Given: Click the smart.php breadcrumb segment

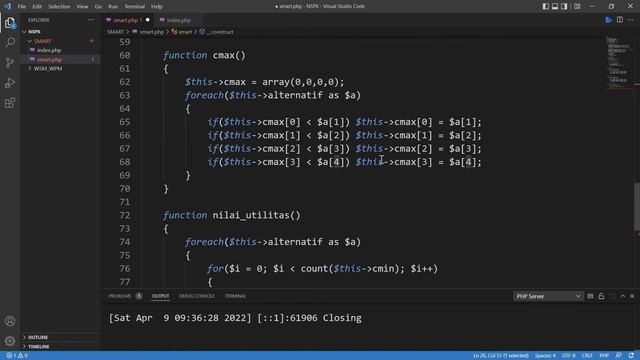Looking at the screenshot, I should 151,32.
